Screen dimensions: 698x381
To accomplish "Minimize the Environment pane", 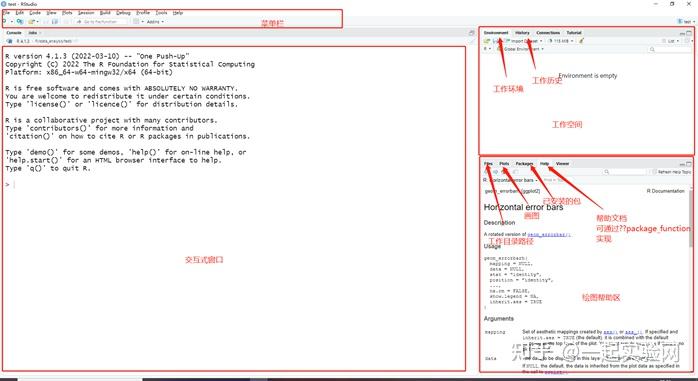I will click(682, 33).
